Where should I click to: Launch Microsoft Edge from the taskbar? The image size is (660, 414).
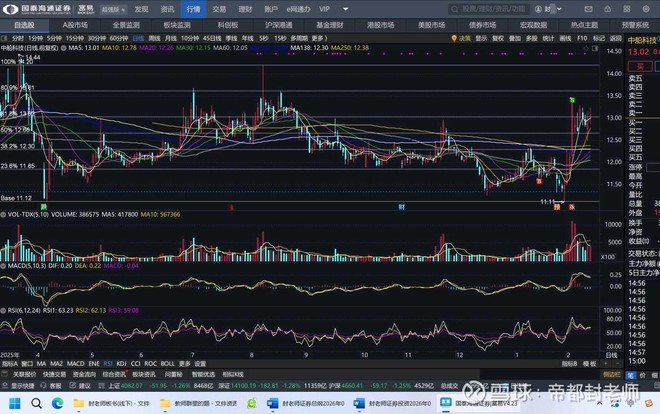[58, 403]
